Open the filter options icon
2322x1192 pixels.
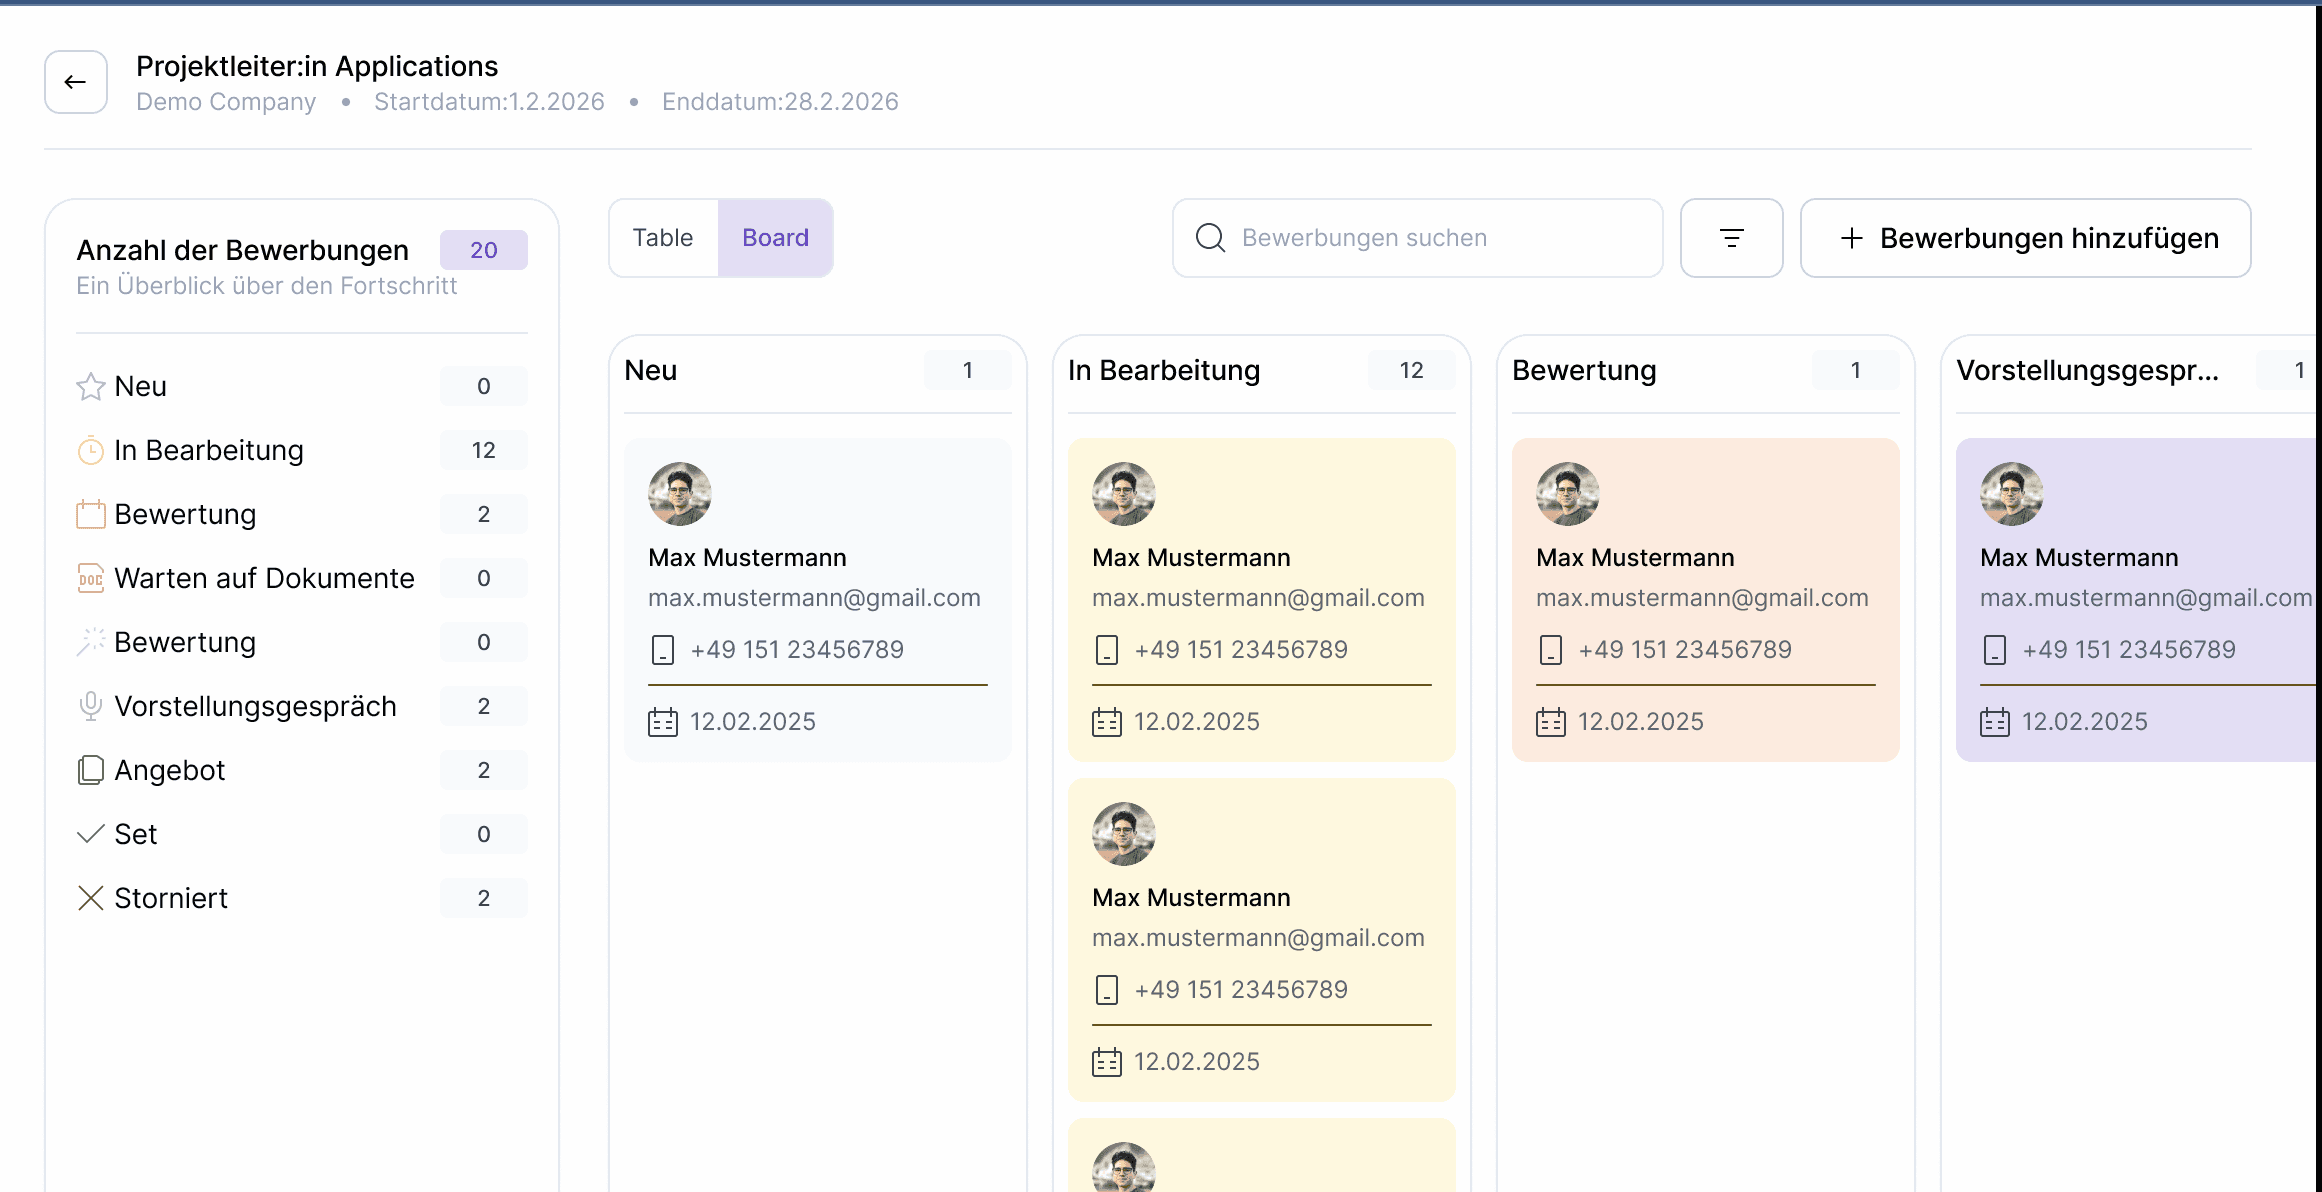(1731, 238)
